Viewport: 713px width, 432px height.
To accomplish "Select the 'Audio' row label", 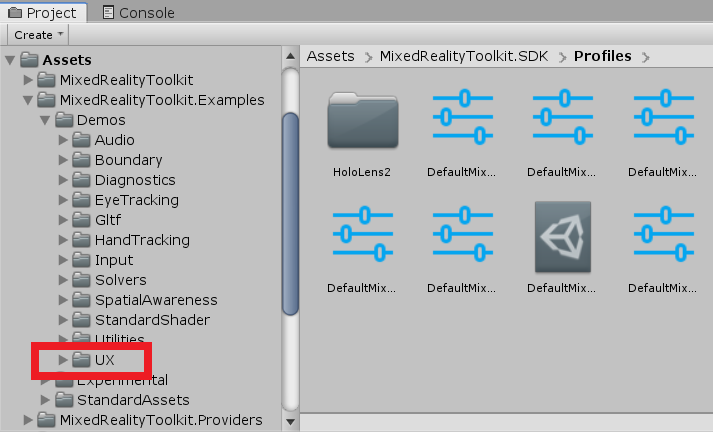I will [115, 140].
